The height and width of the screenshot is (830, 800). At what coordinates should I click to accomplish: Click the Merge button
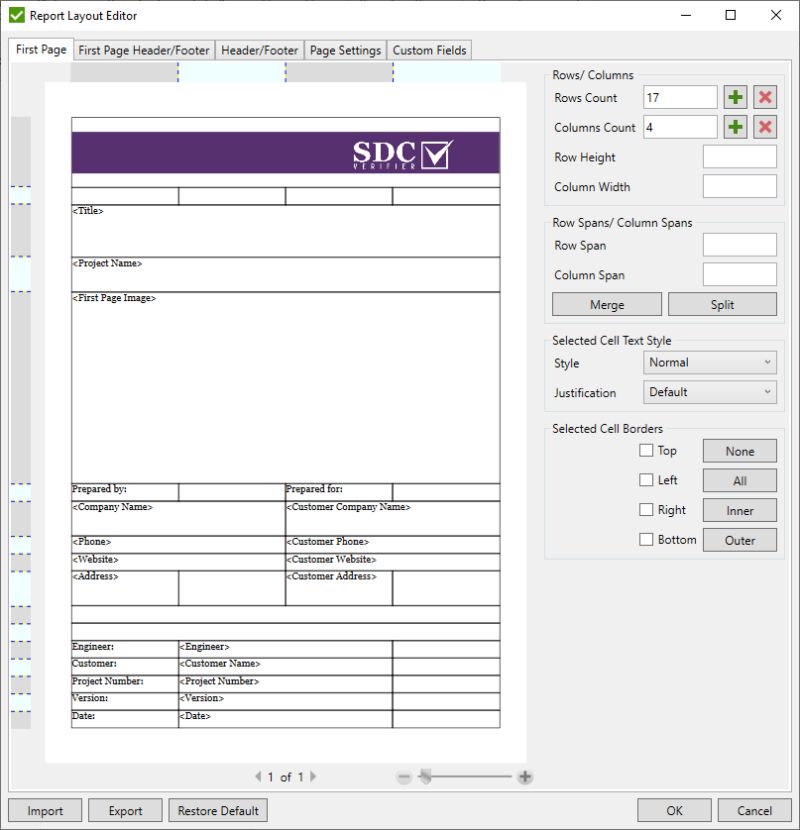pyautogui.click(x=605, y=304)
